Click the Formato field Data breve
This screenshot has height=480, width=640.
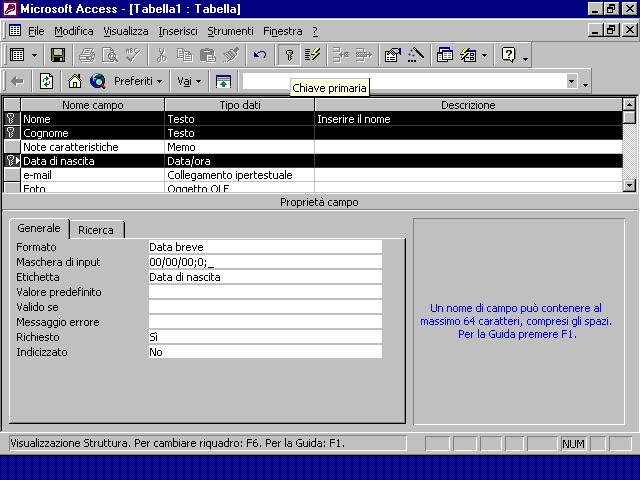click(265, 247)
